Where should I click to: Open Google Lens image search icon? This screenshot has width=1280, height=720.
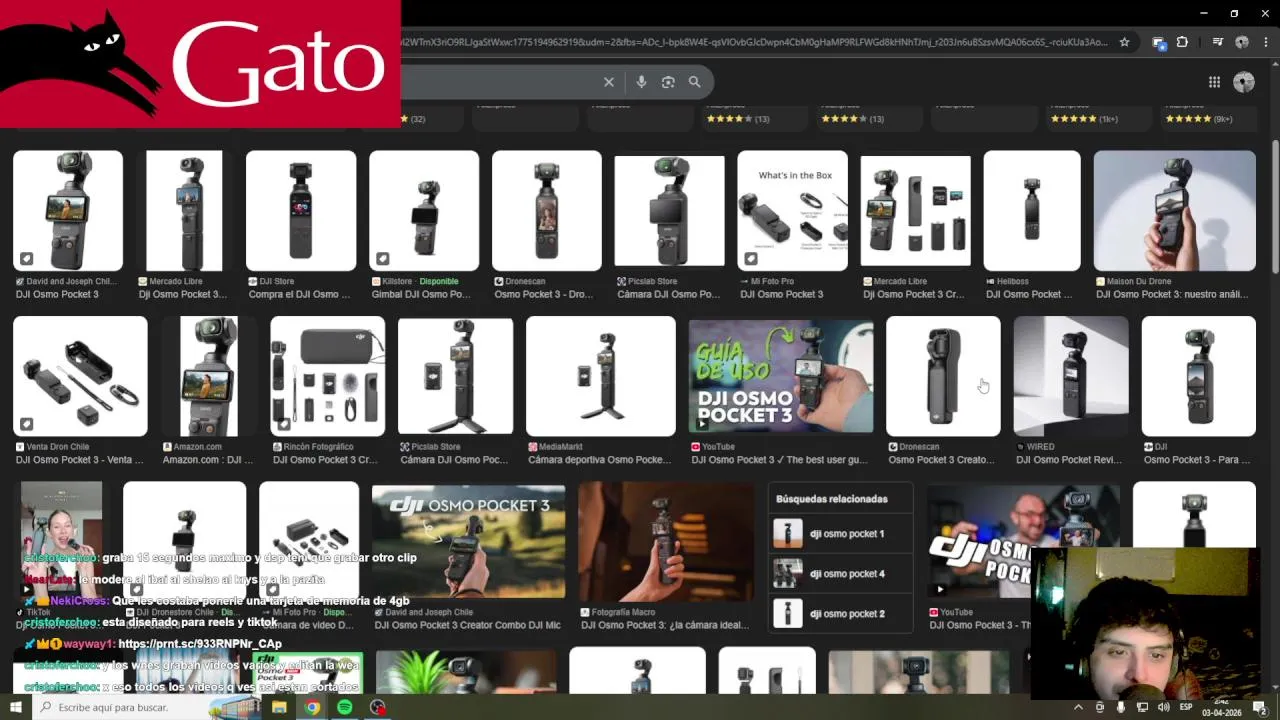(668, 82)
